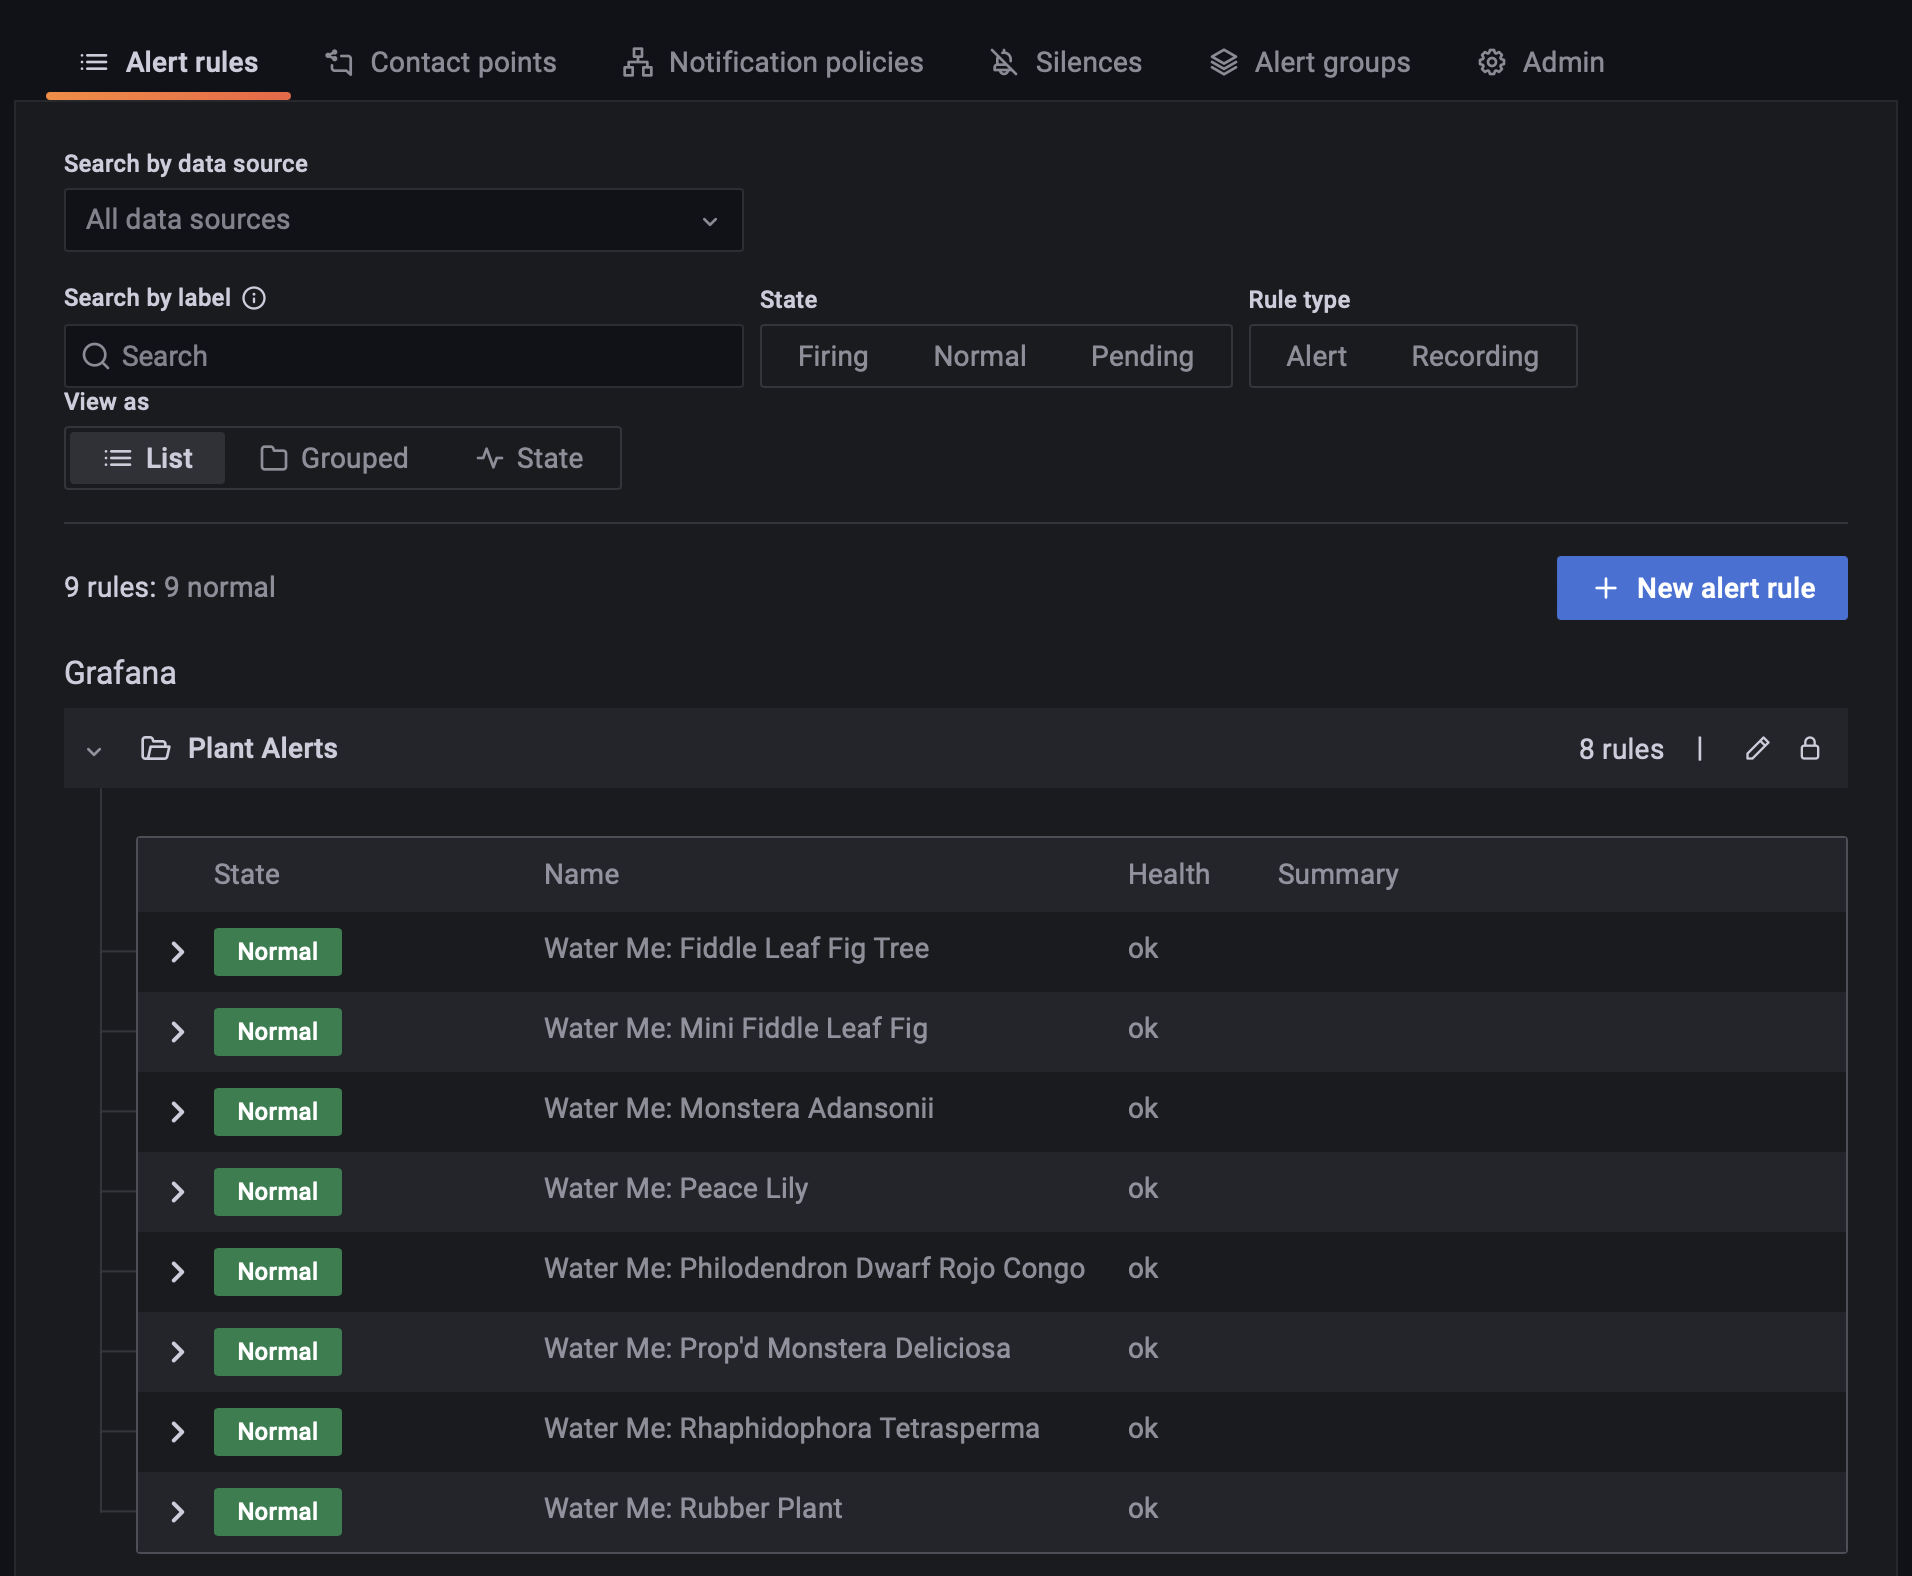
Task: Focus the label Search input field
Action: (x=403, y=356)
